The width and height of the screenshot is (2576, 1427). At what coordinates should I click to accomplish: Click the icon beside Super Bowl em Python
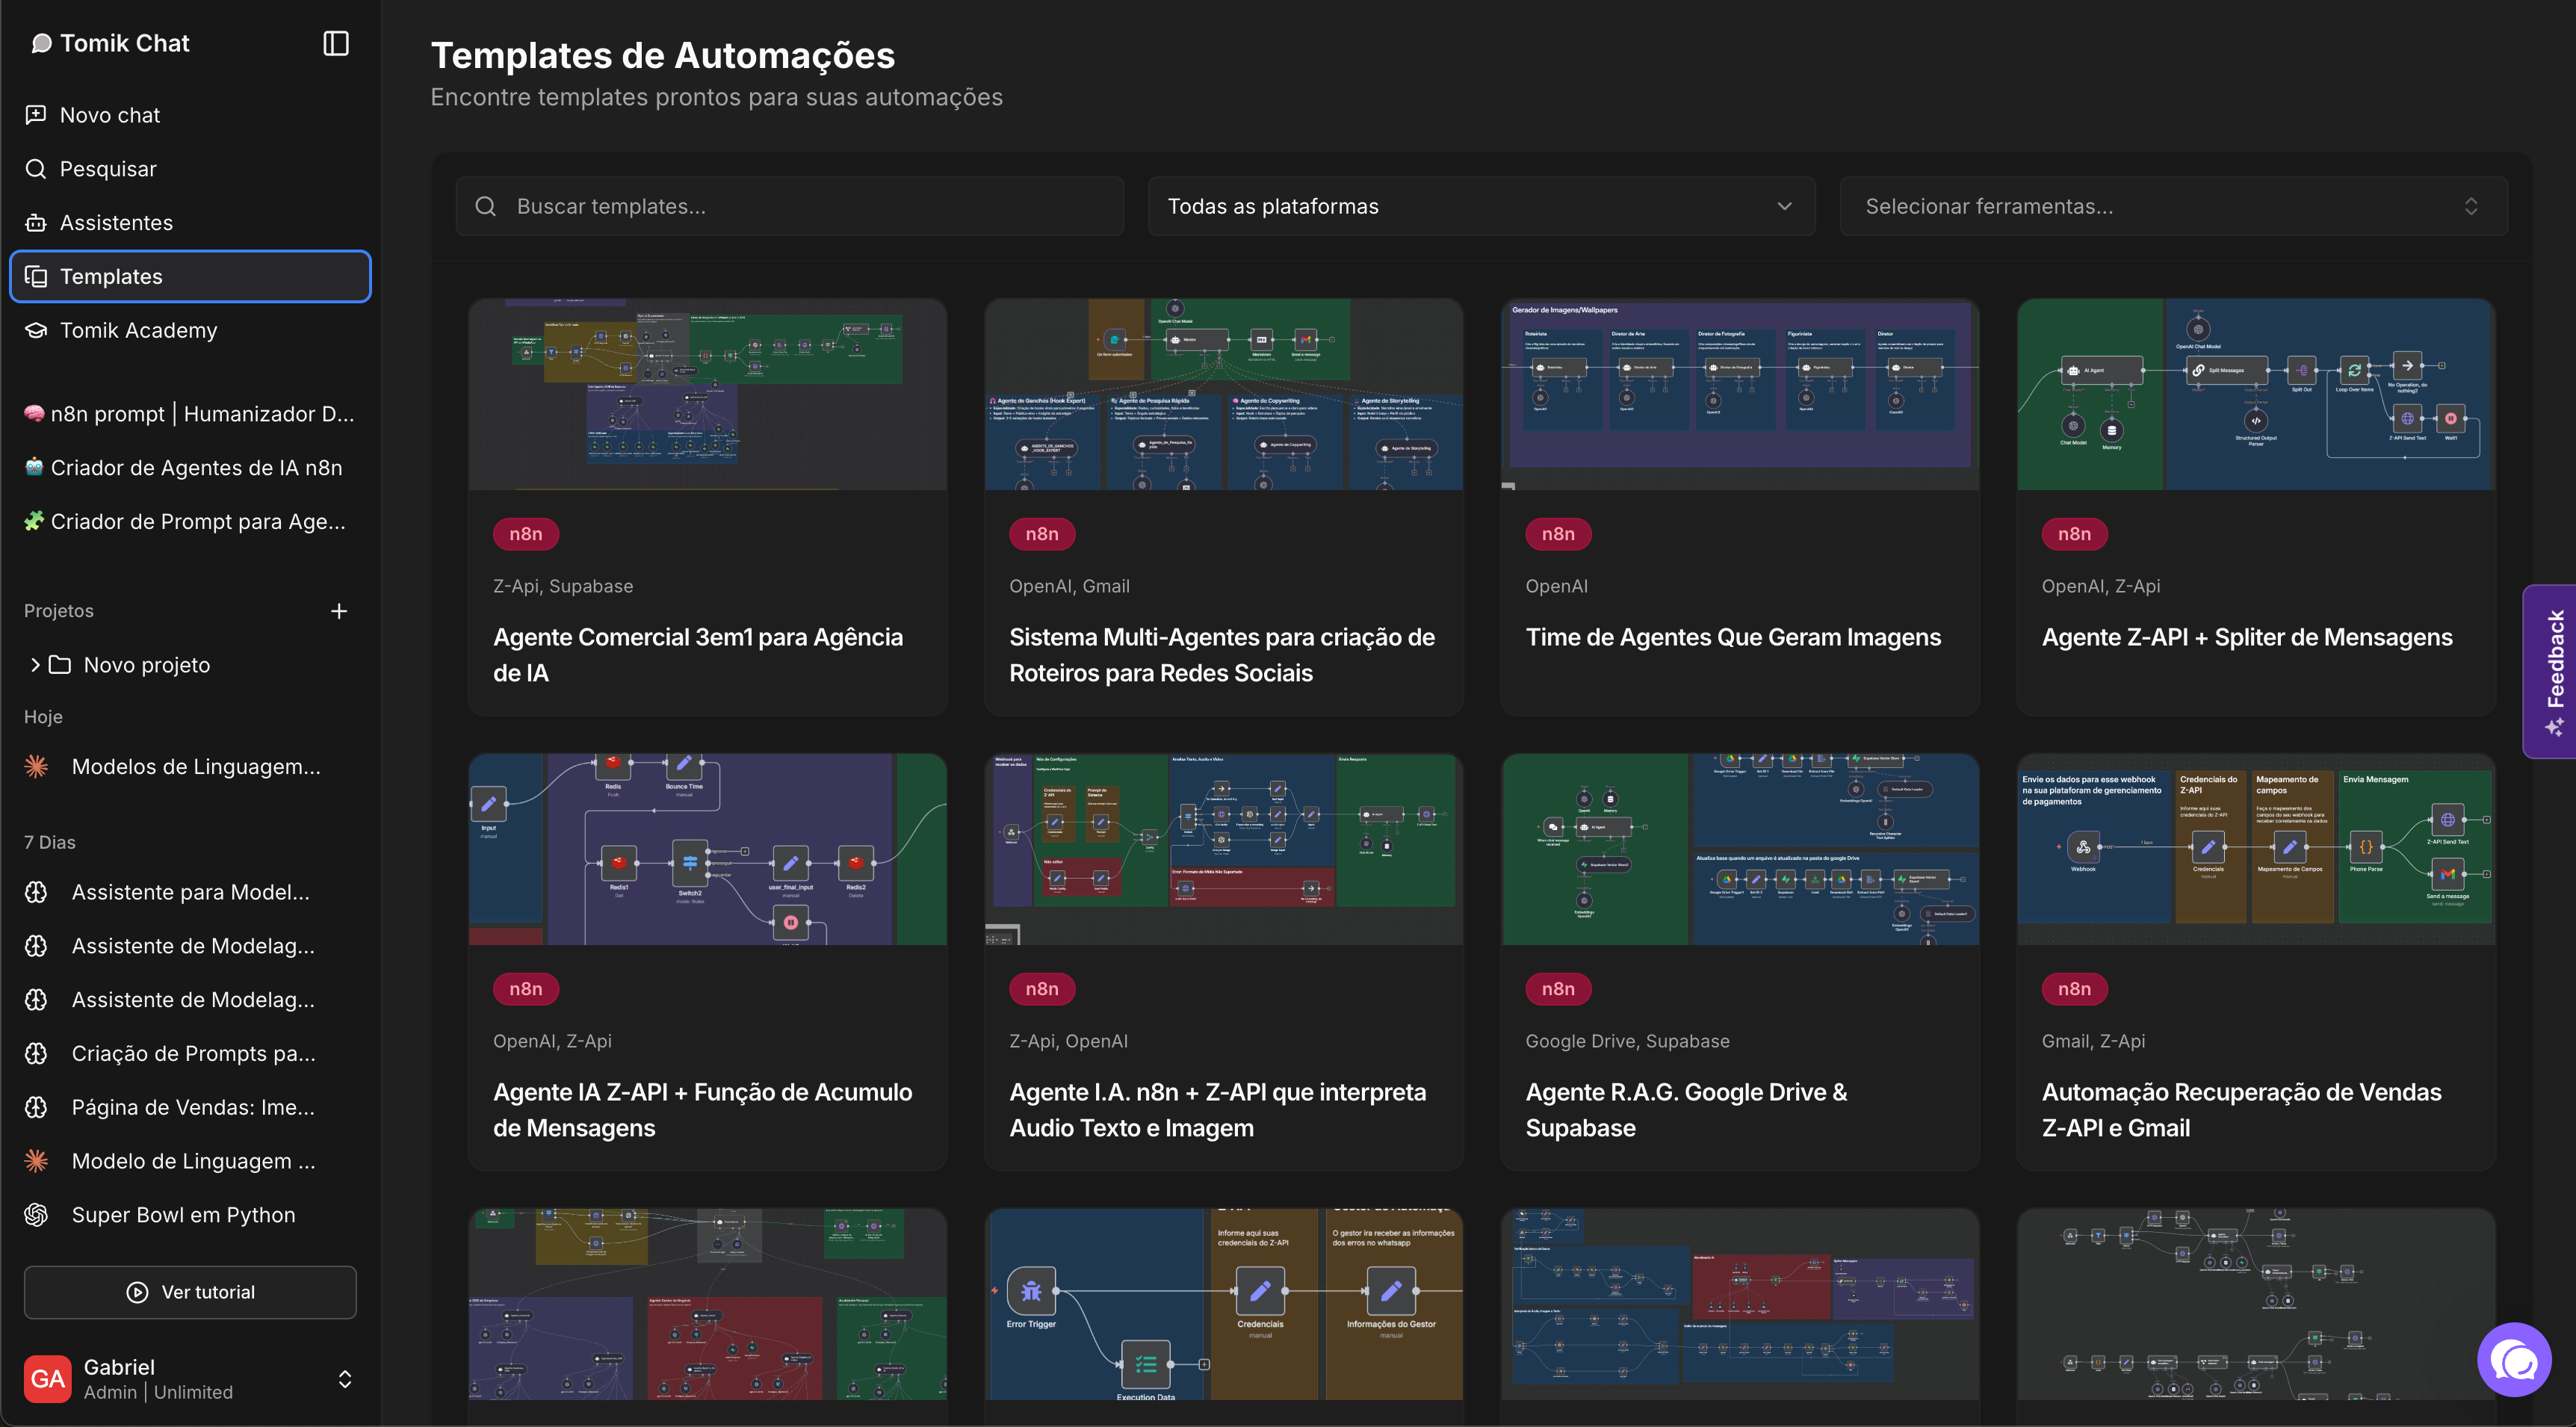click(x=36, y=1215)
